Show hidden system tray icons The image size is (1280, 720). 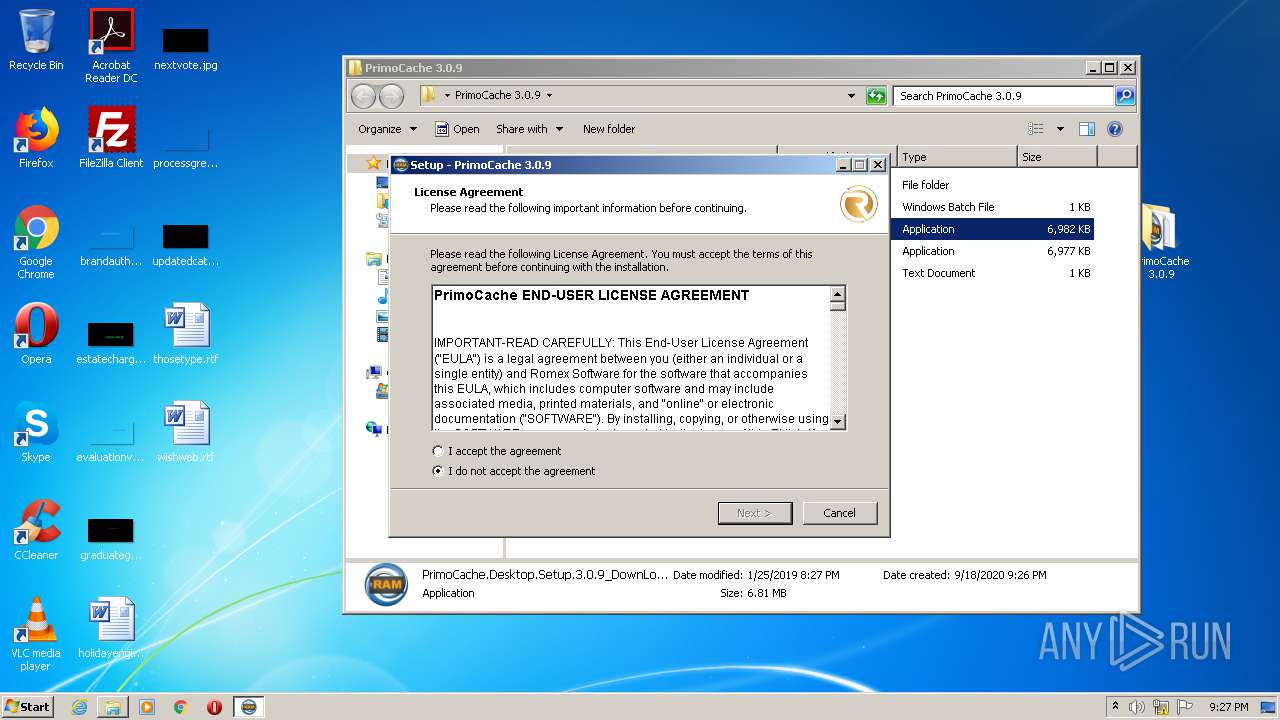pyautogui.click(x=1116, y=707)
